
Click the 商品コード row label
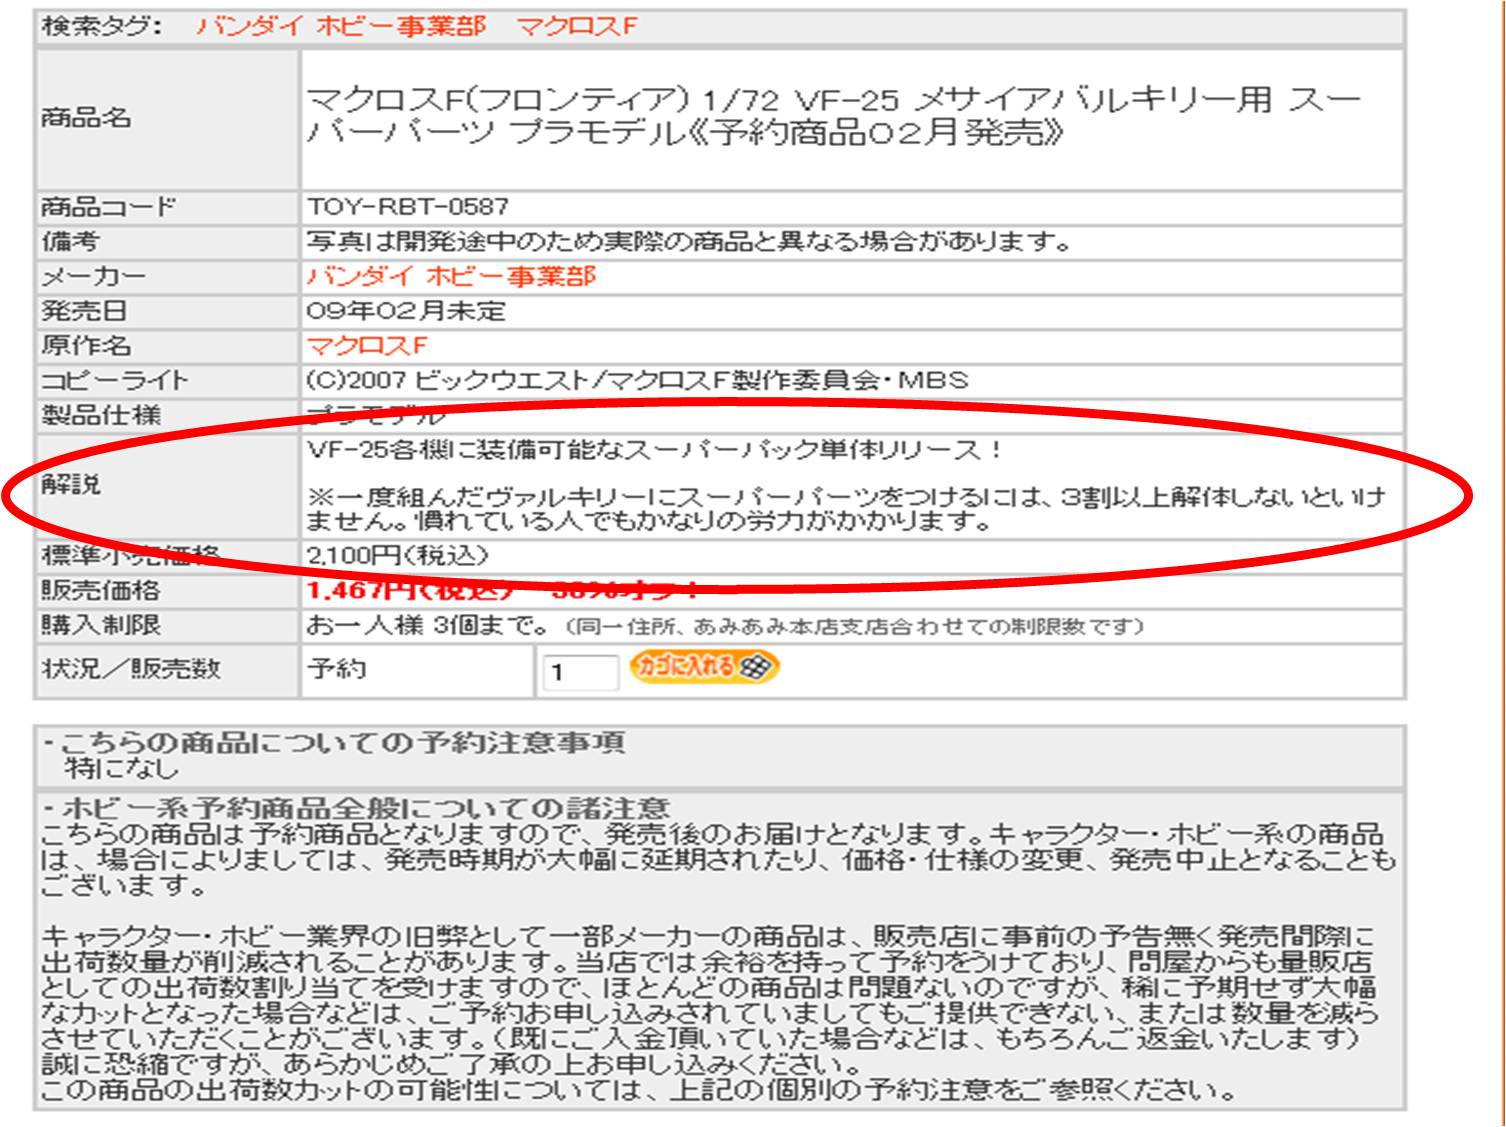tap(108, 207)
